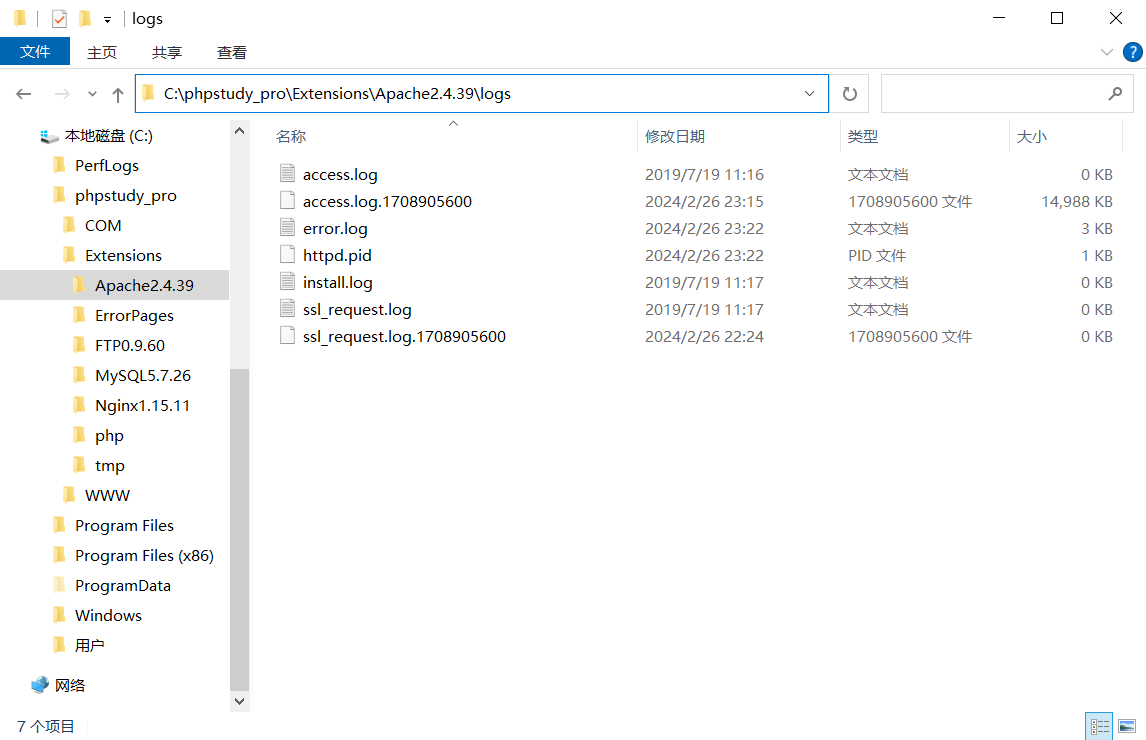Select Extensions folder in tree
The height and width of the screenshot is (740, 1146).
click(x=123, y=255)
